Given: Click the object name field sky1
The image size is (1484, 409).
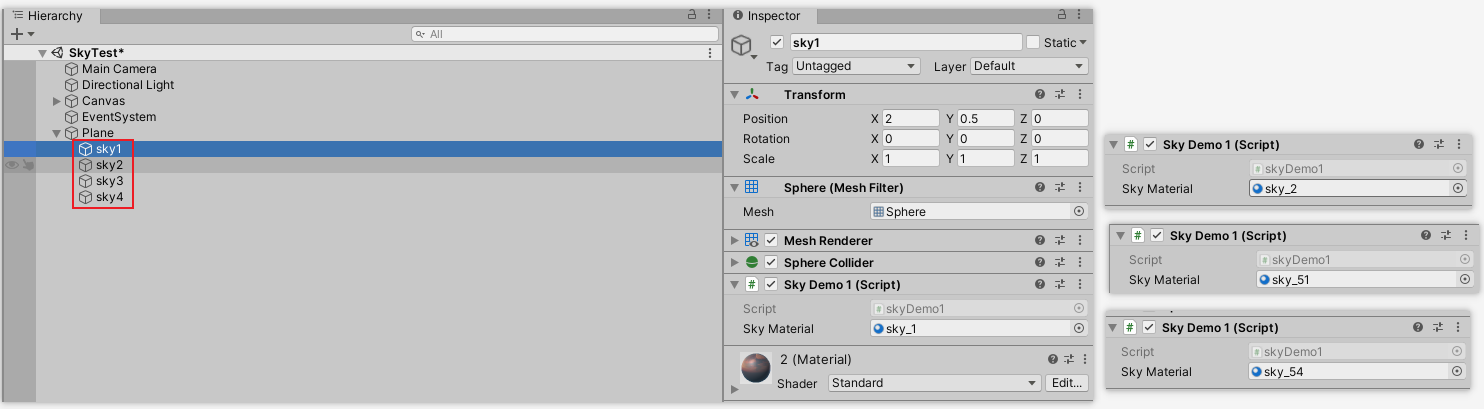Looking at the screenshot, I should click(x=905, y=42).
